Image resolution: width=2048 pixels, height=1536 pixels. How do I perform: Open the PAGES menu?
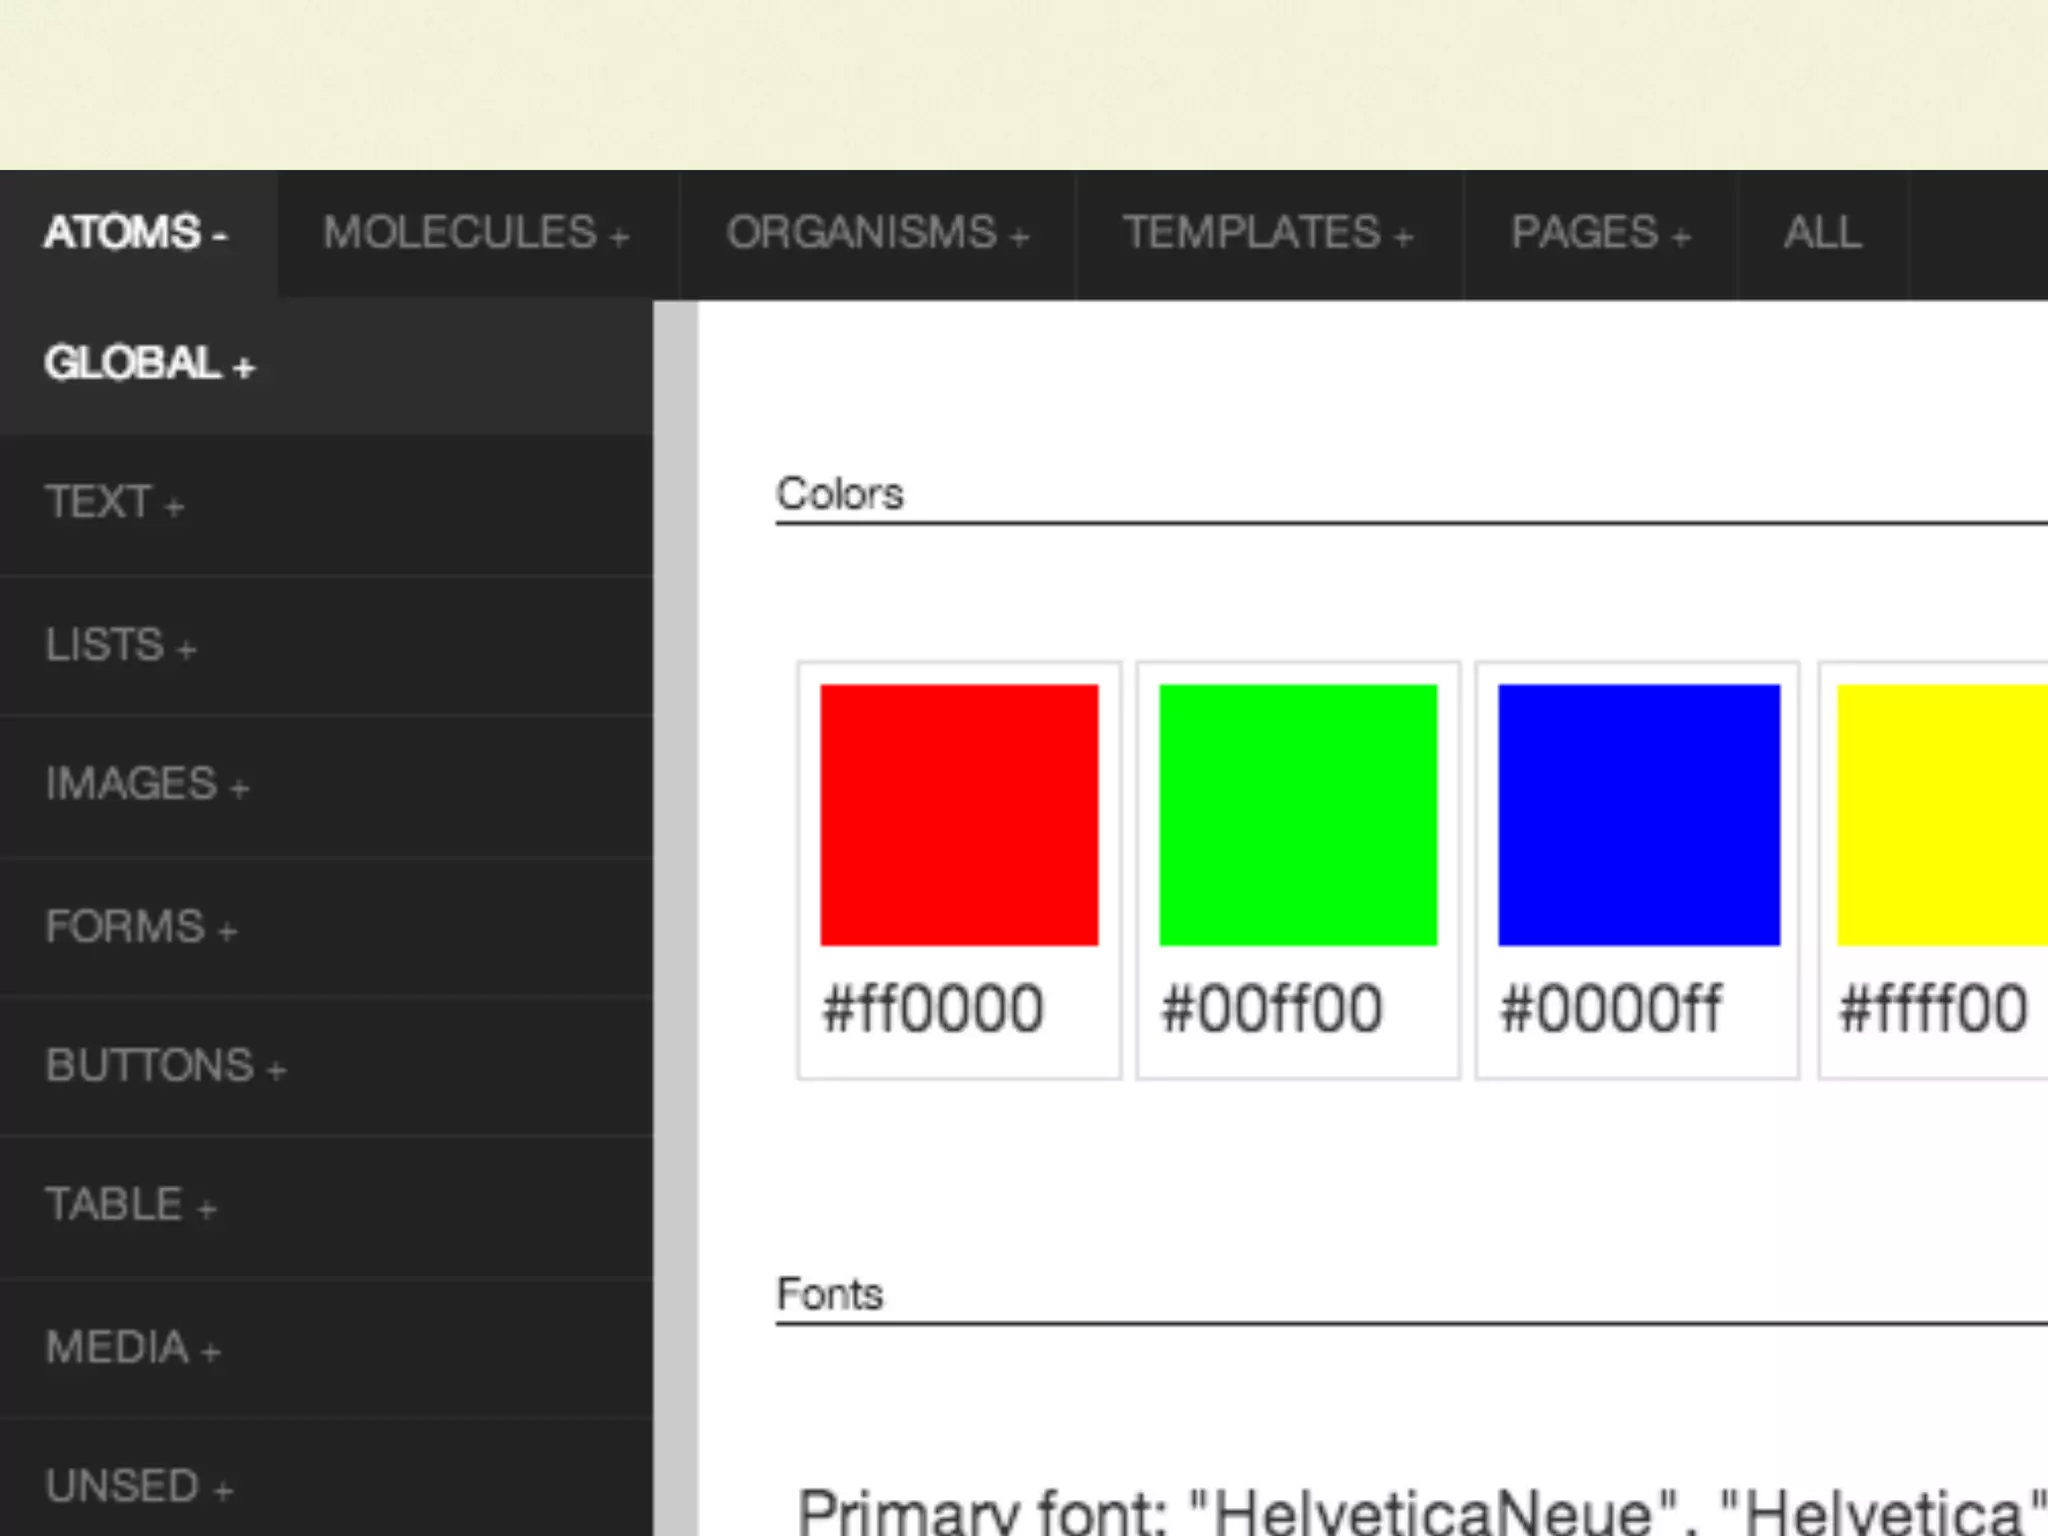point(1600,234)
